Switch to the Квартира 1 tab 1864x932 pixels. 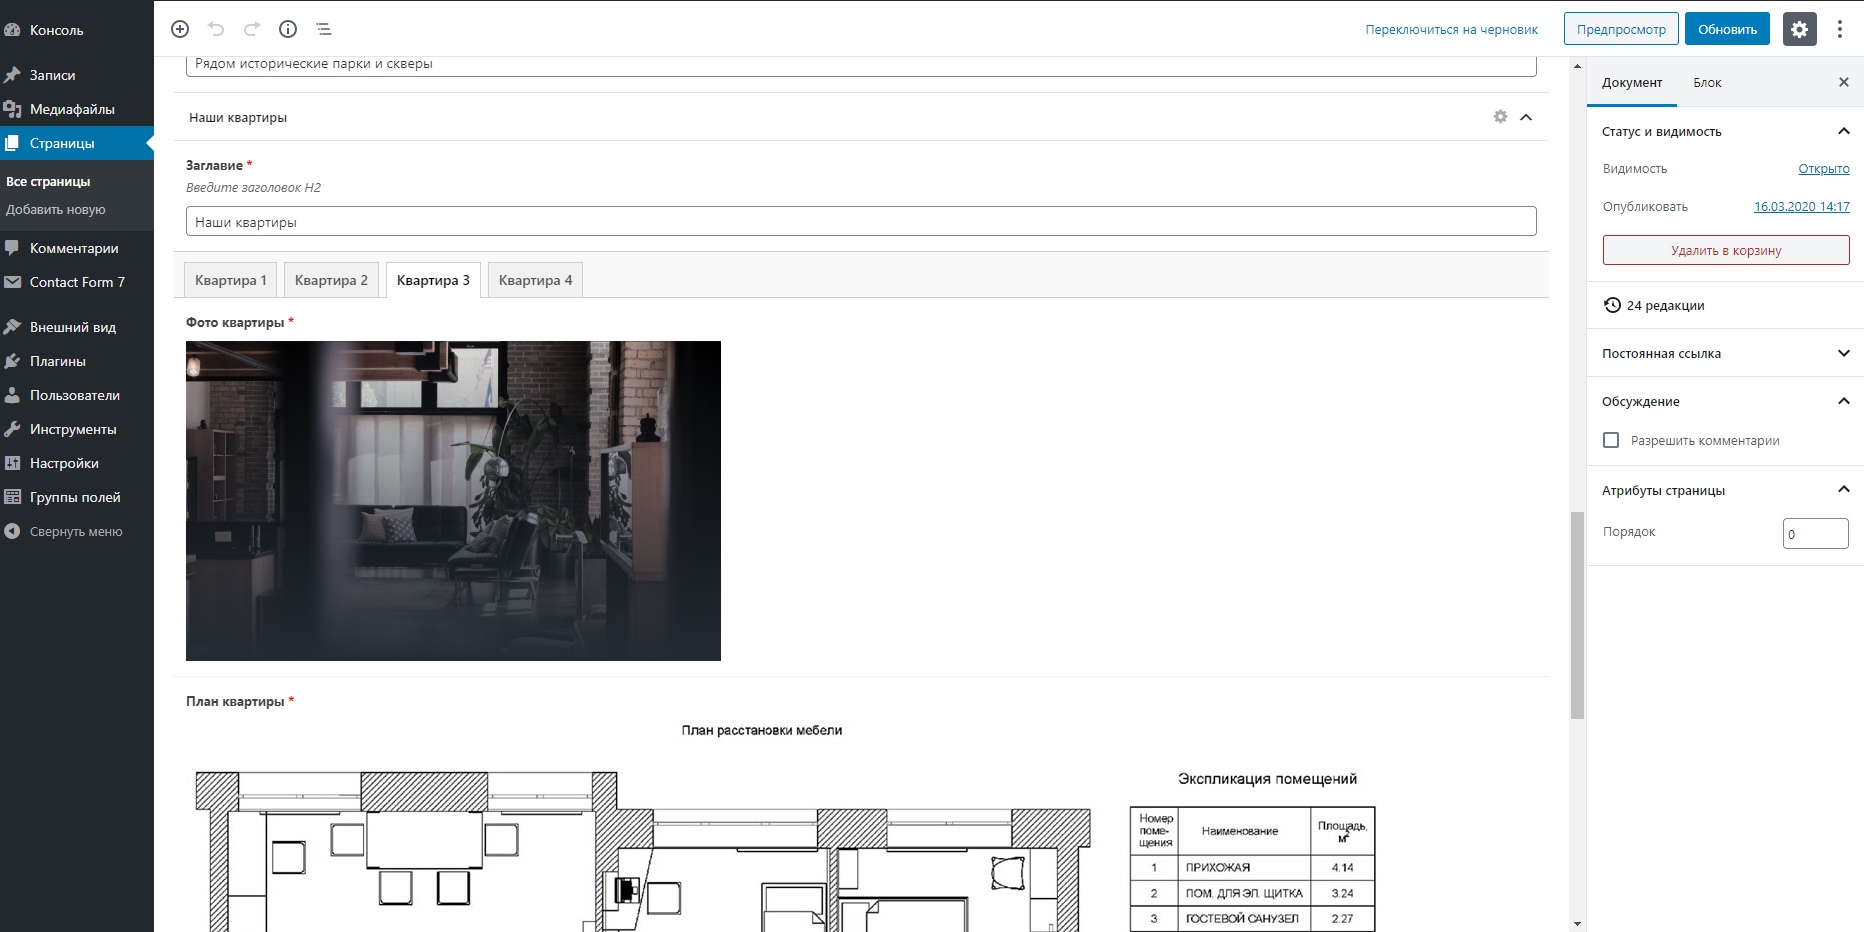[231, 280]
